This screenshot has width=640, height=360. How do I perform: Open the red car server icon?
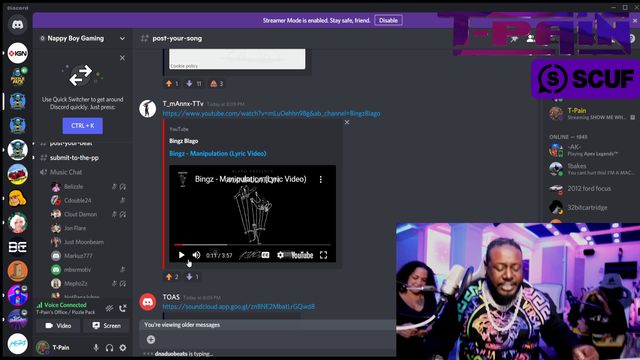18,174
